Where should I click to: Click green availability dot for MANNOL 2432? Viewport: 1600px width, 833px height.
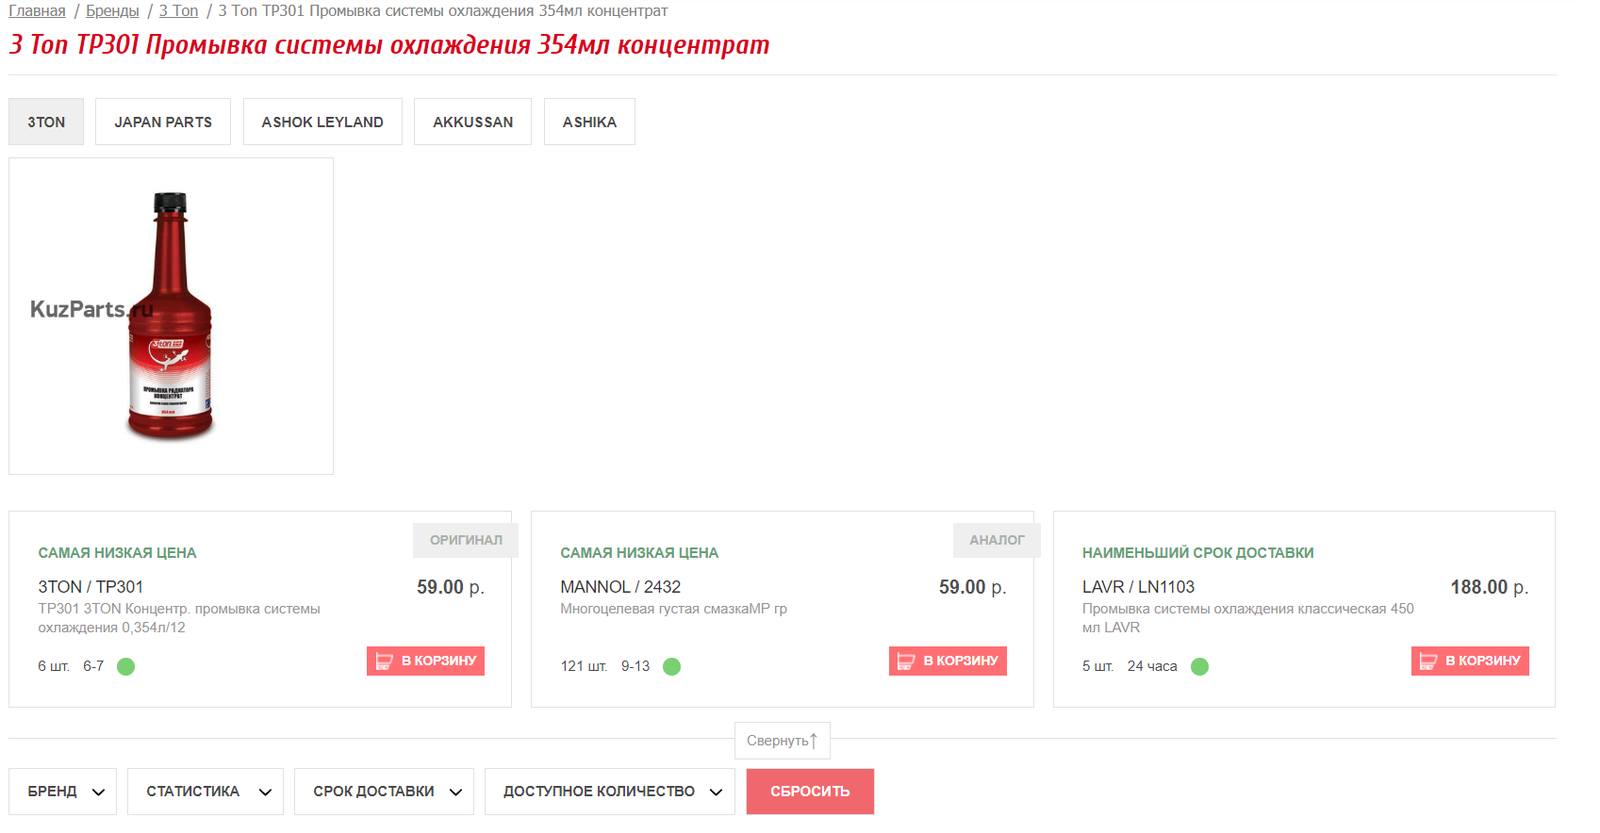click(x=672, y=667)
